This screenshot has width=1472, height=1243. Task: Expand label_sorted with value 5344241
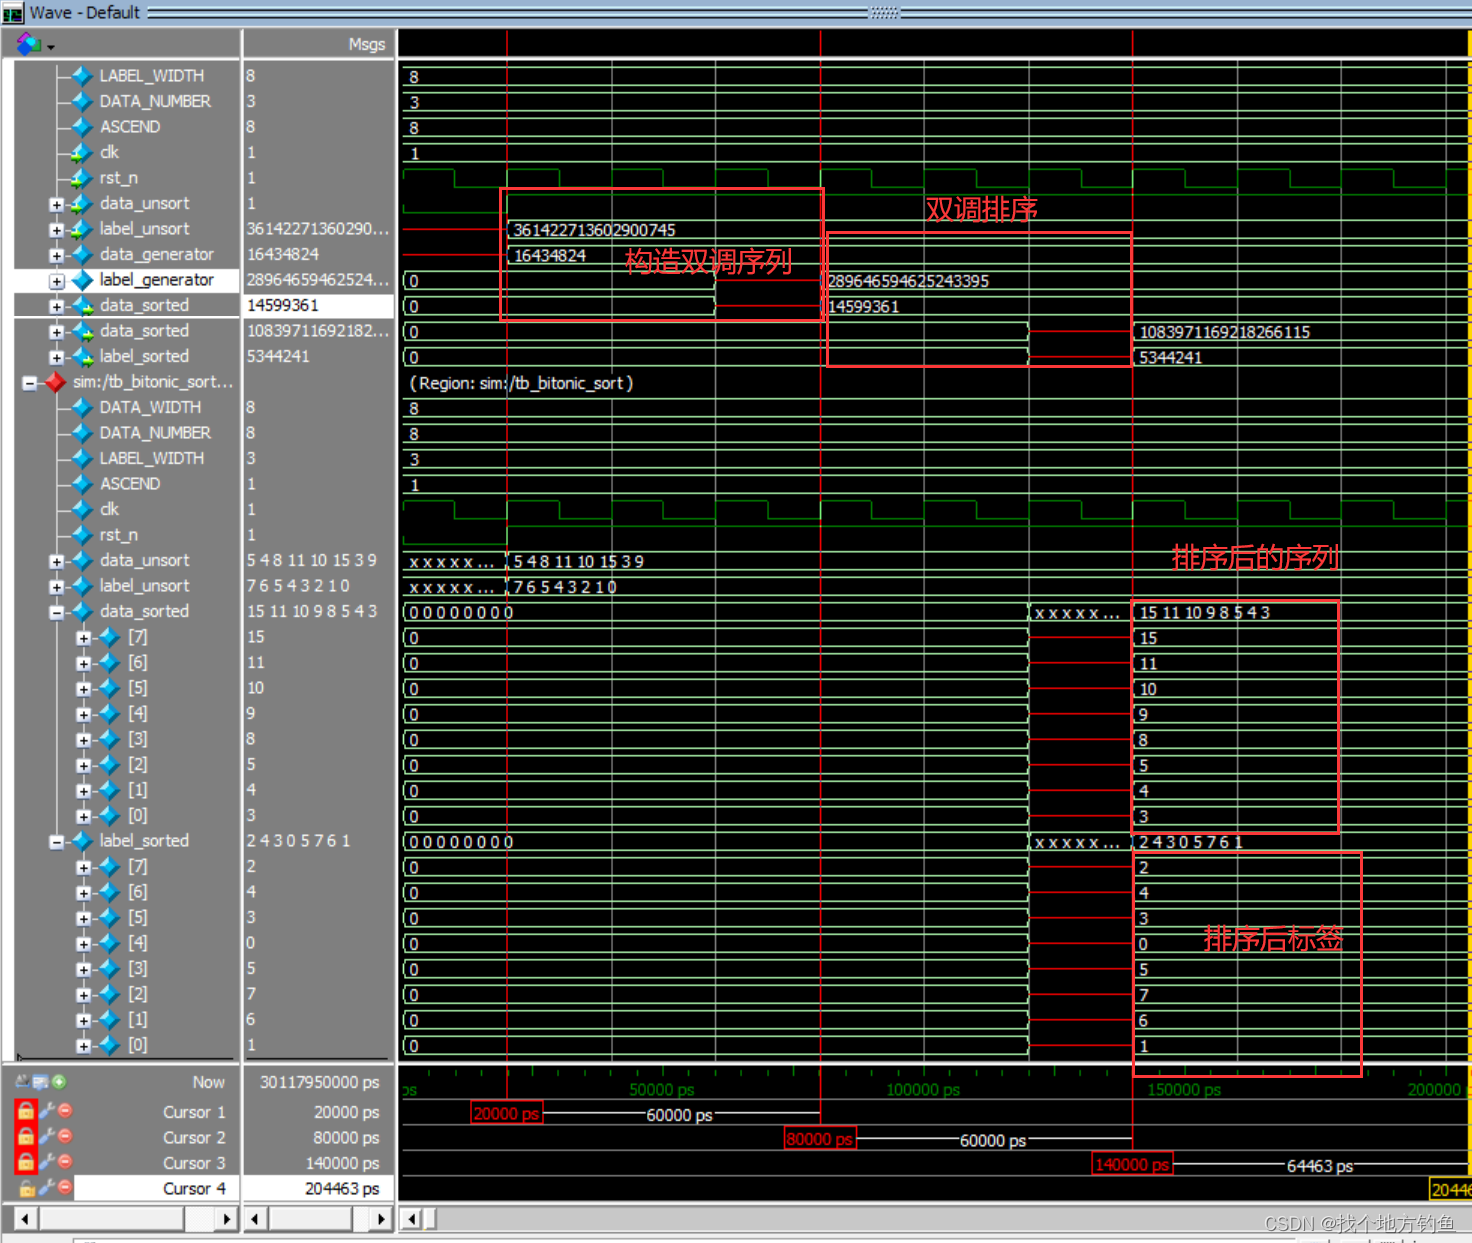(x=56, y=357)
